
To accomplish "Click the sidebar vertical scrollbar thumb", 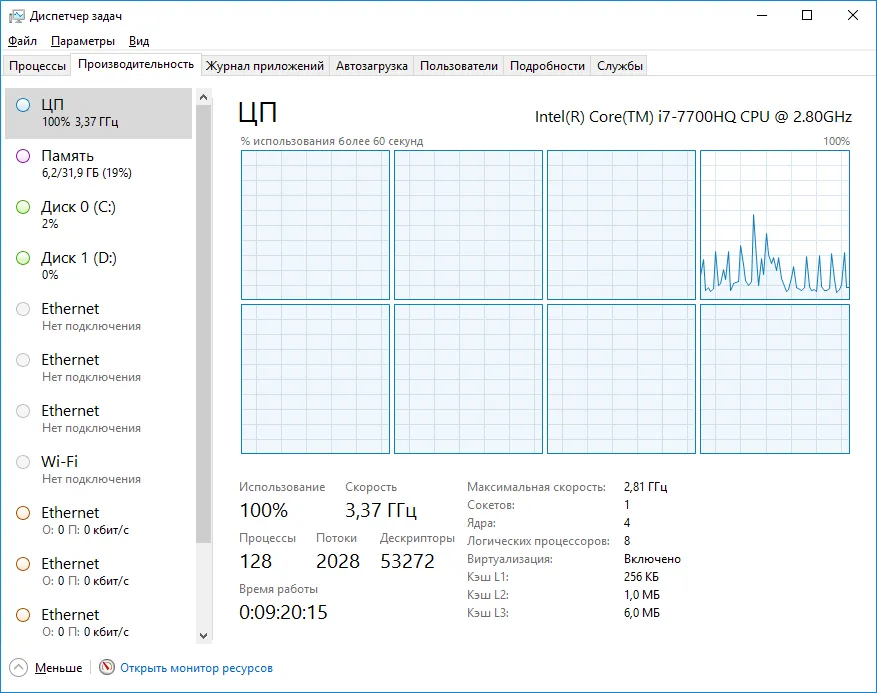I will [204, 324].
